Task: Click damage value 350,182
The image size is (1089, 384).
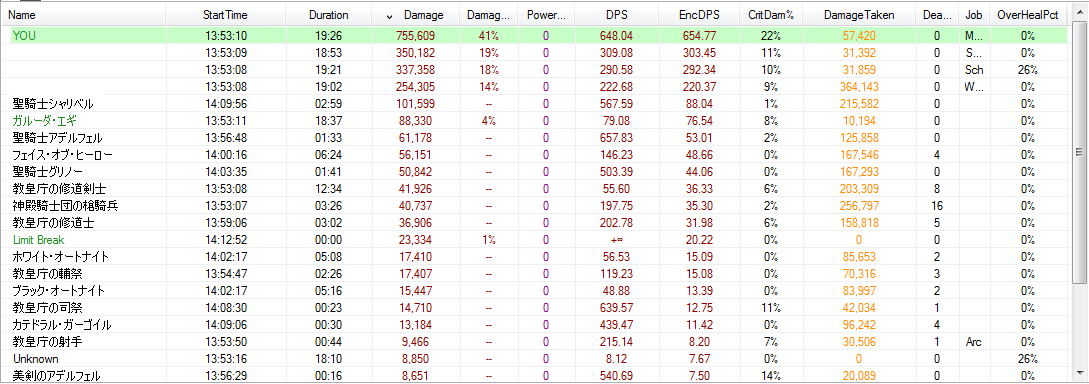Action: click(x=415, y=53)
